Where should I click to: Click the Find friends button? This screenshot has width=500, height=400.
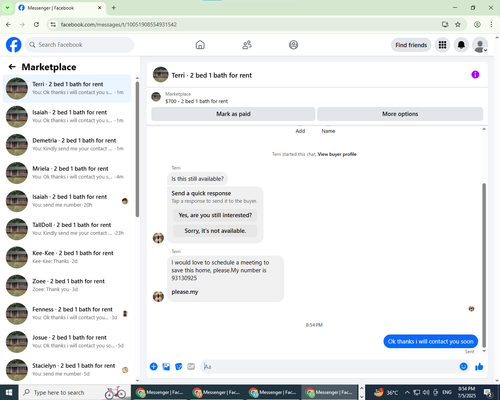point(411,45)
